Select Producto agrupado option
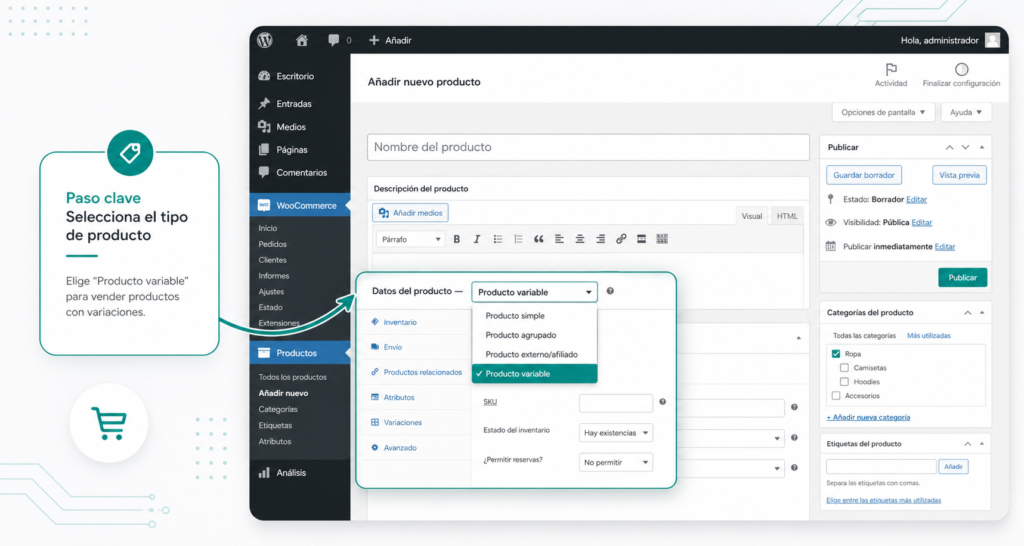 pos(534,335)
